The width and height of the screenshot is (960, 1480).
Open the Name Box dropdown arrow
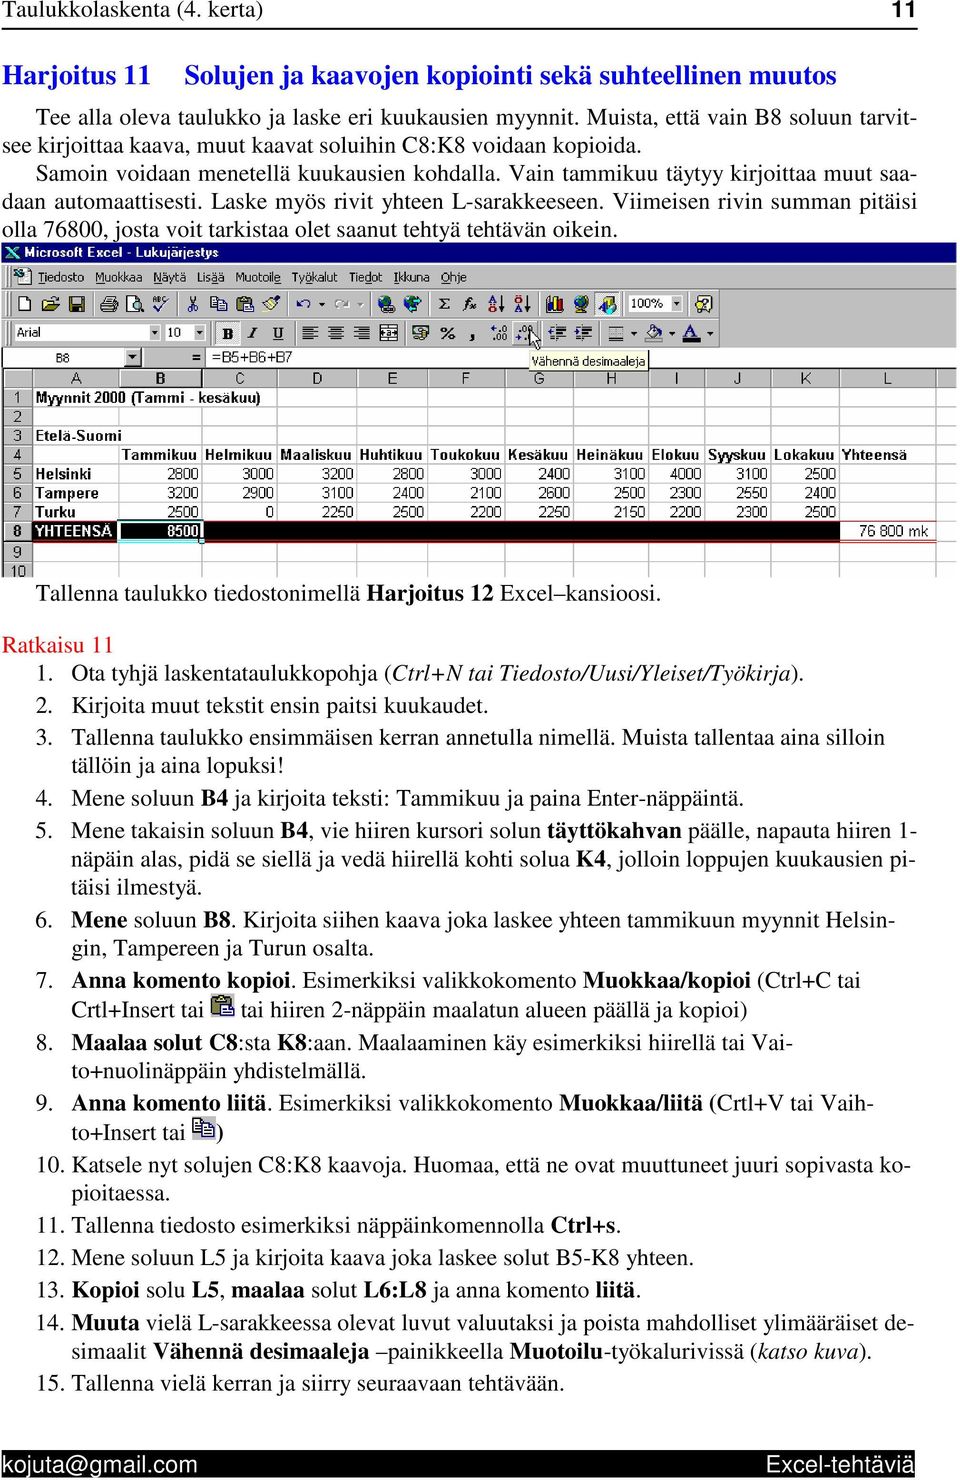tap(132, 357)
